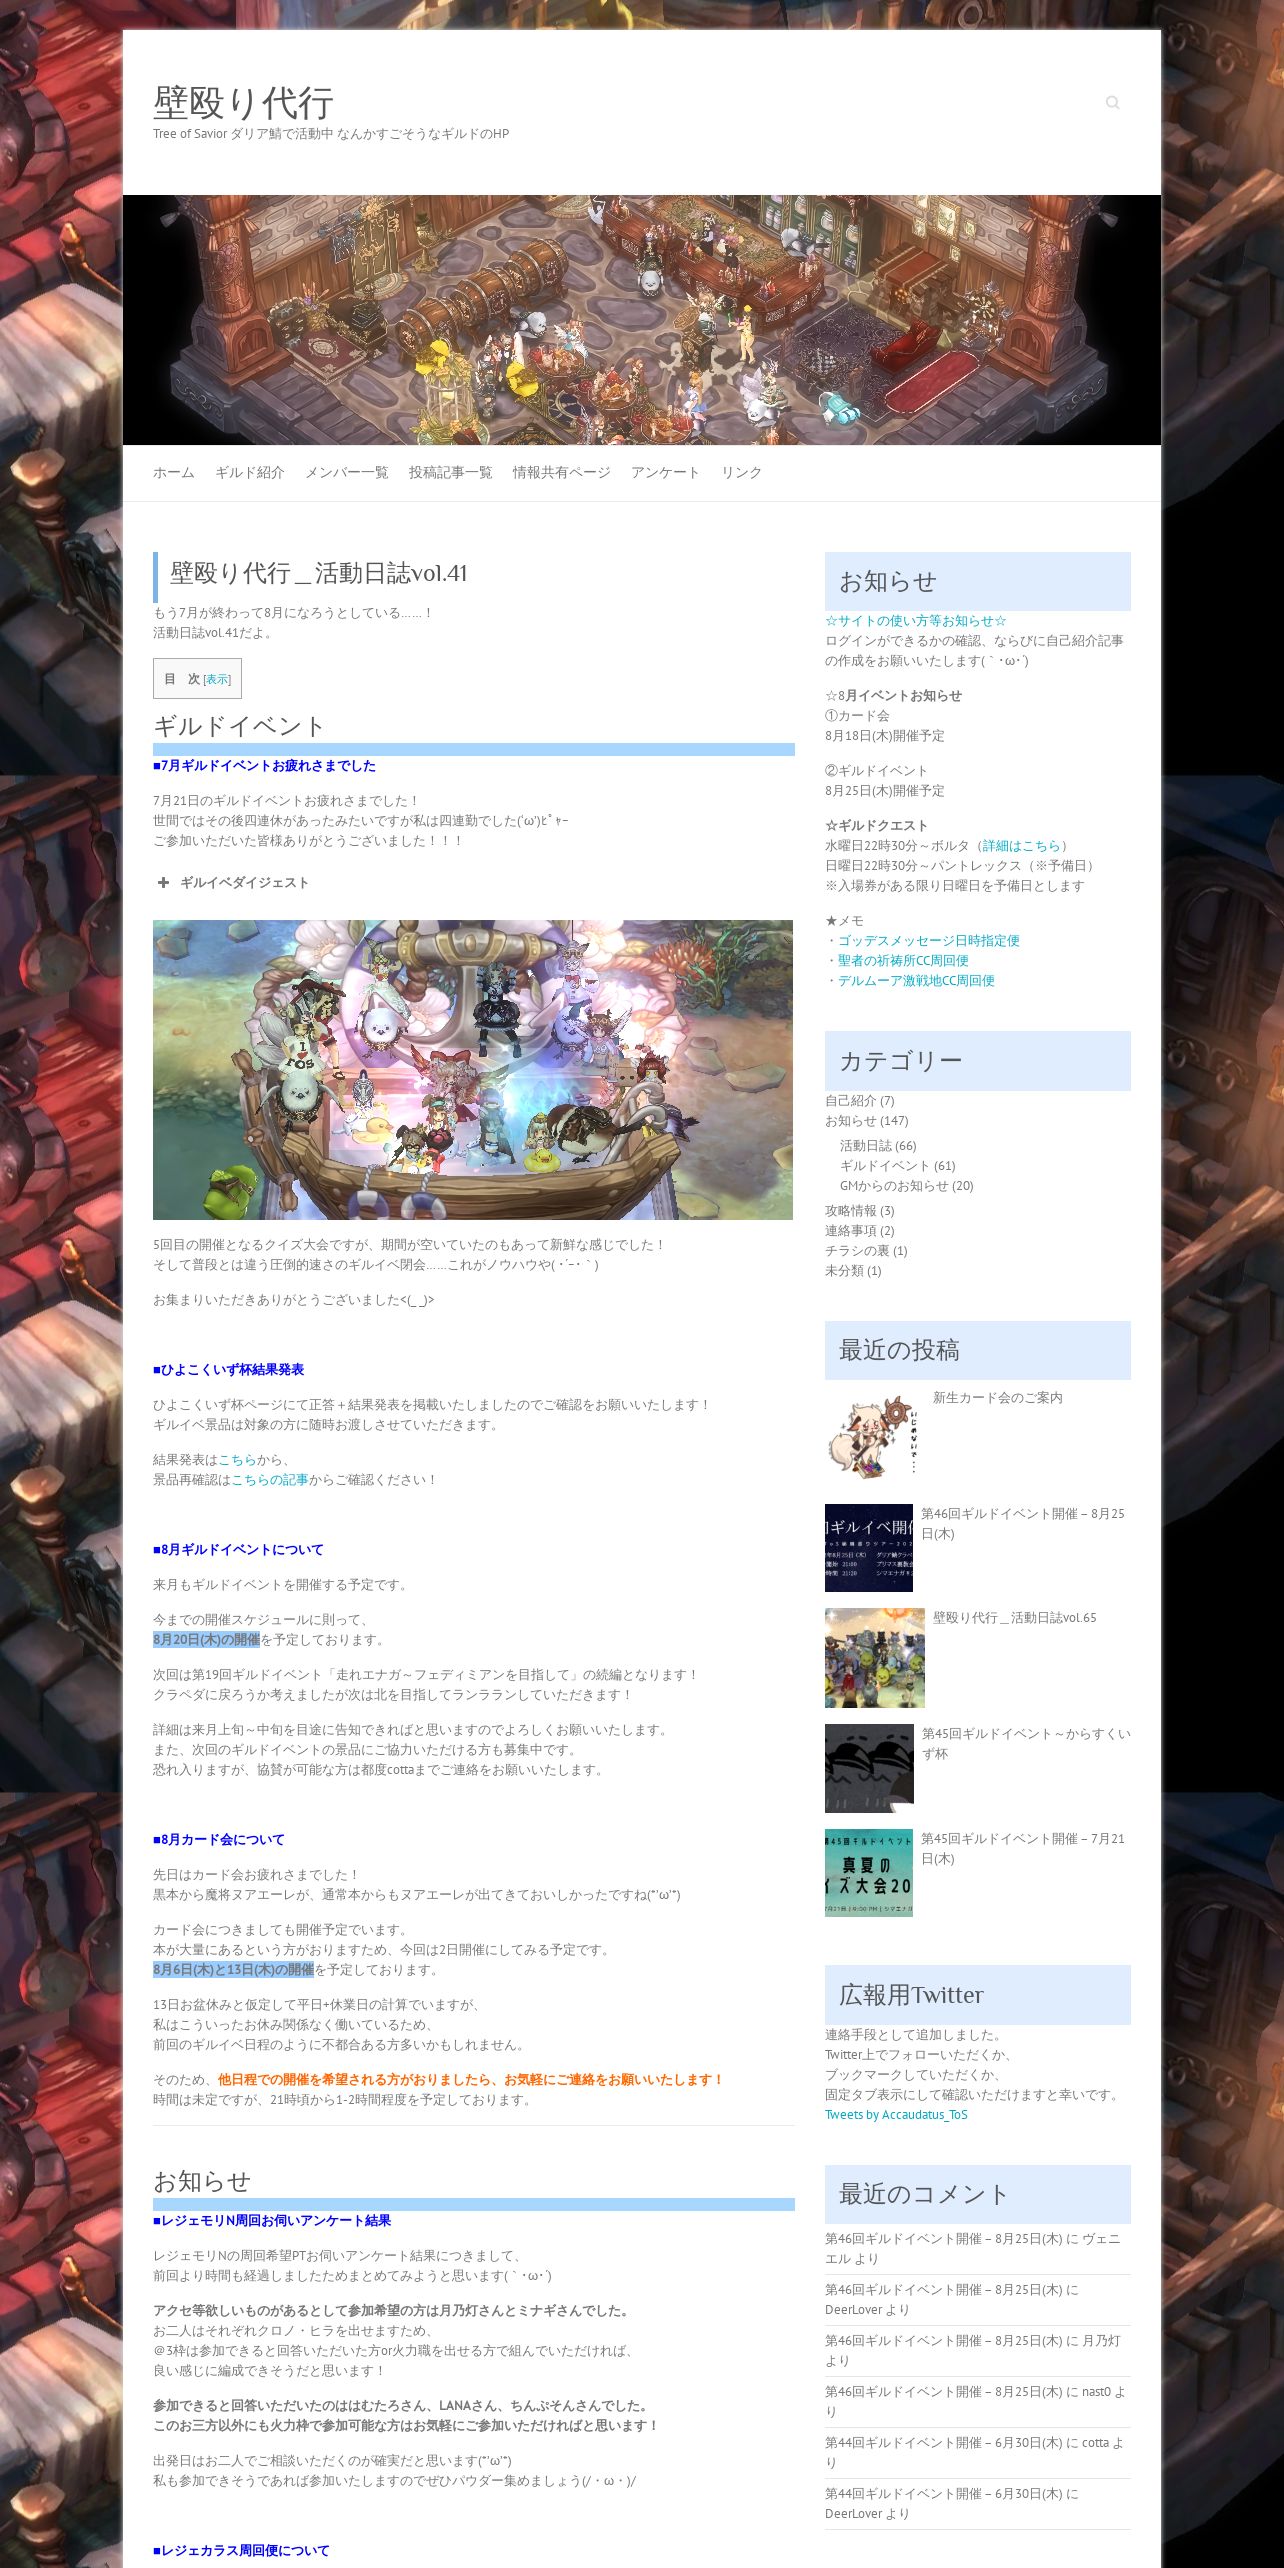
Task: Show the table of contents via 表示
Action: click(x=217, y=679)
